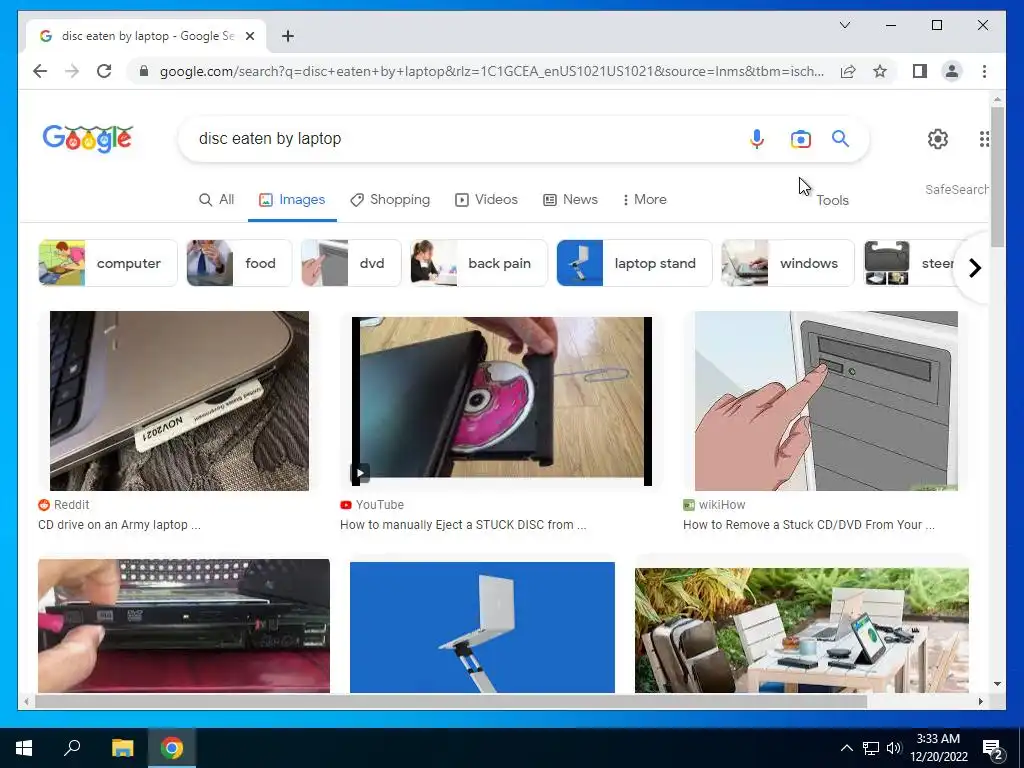Open the blue background laptop stand image
The height and width of the screenshot is (768, 1024).
(482, 627)
